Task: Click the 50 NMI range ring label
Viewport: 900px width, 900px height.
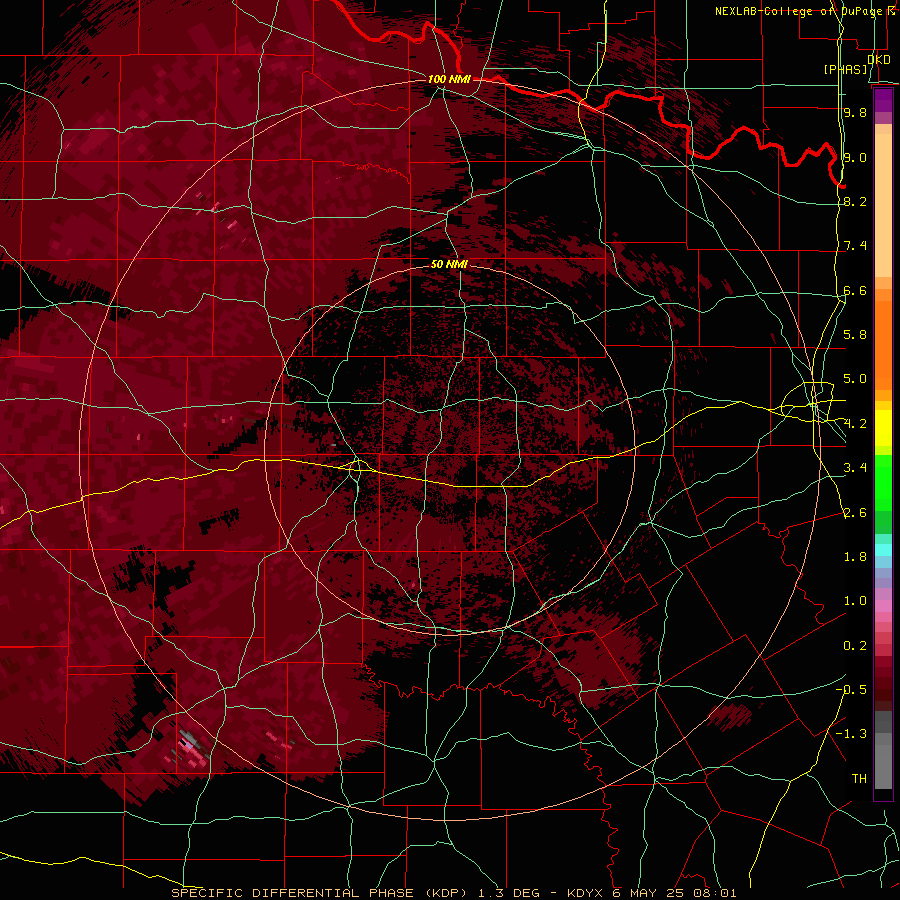Action: point(449,264)
